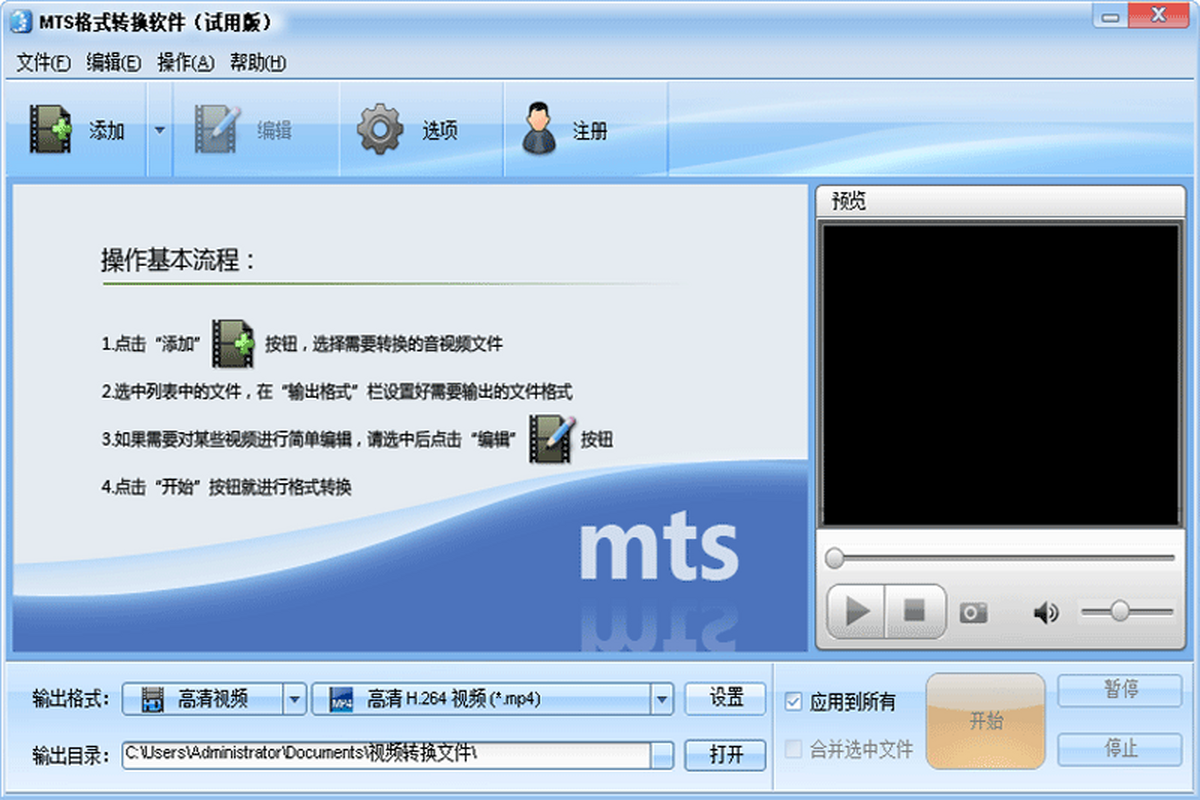Close the window with the red X

[x=1157, y=14]
